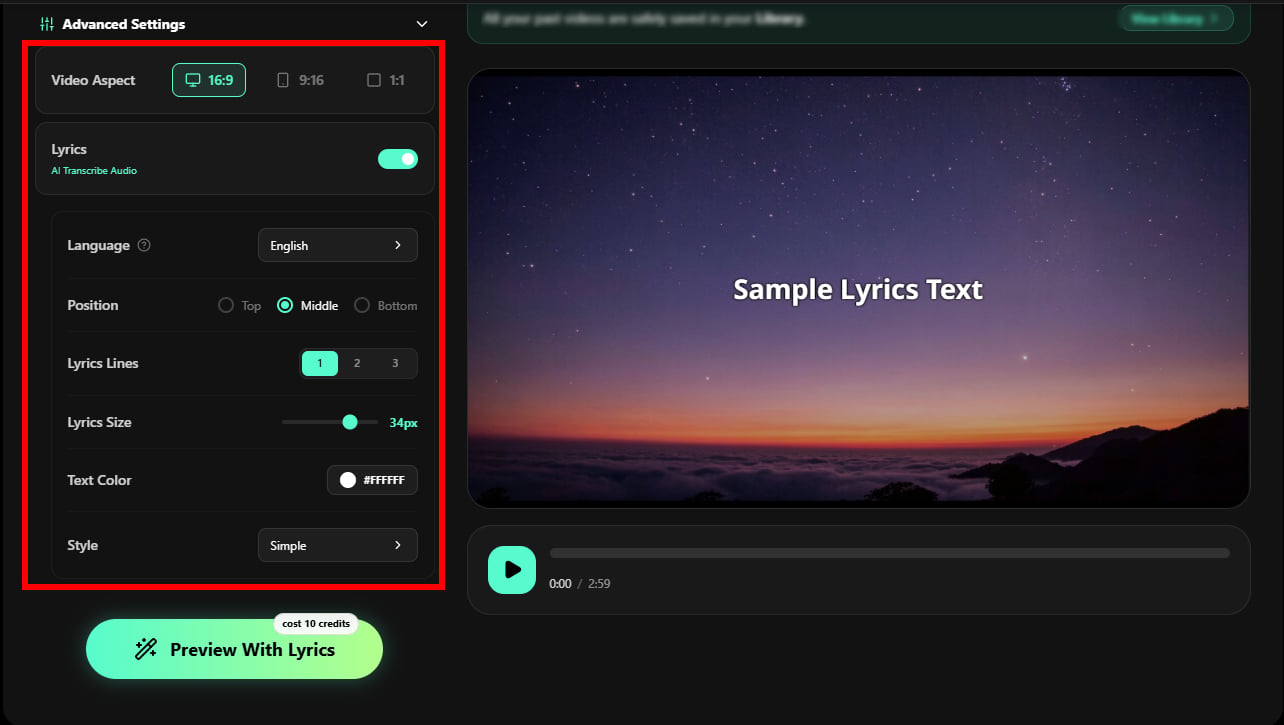
Task: Set Lyrics Lines to 3
Action: click(x=395, y=363)
